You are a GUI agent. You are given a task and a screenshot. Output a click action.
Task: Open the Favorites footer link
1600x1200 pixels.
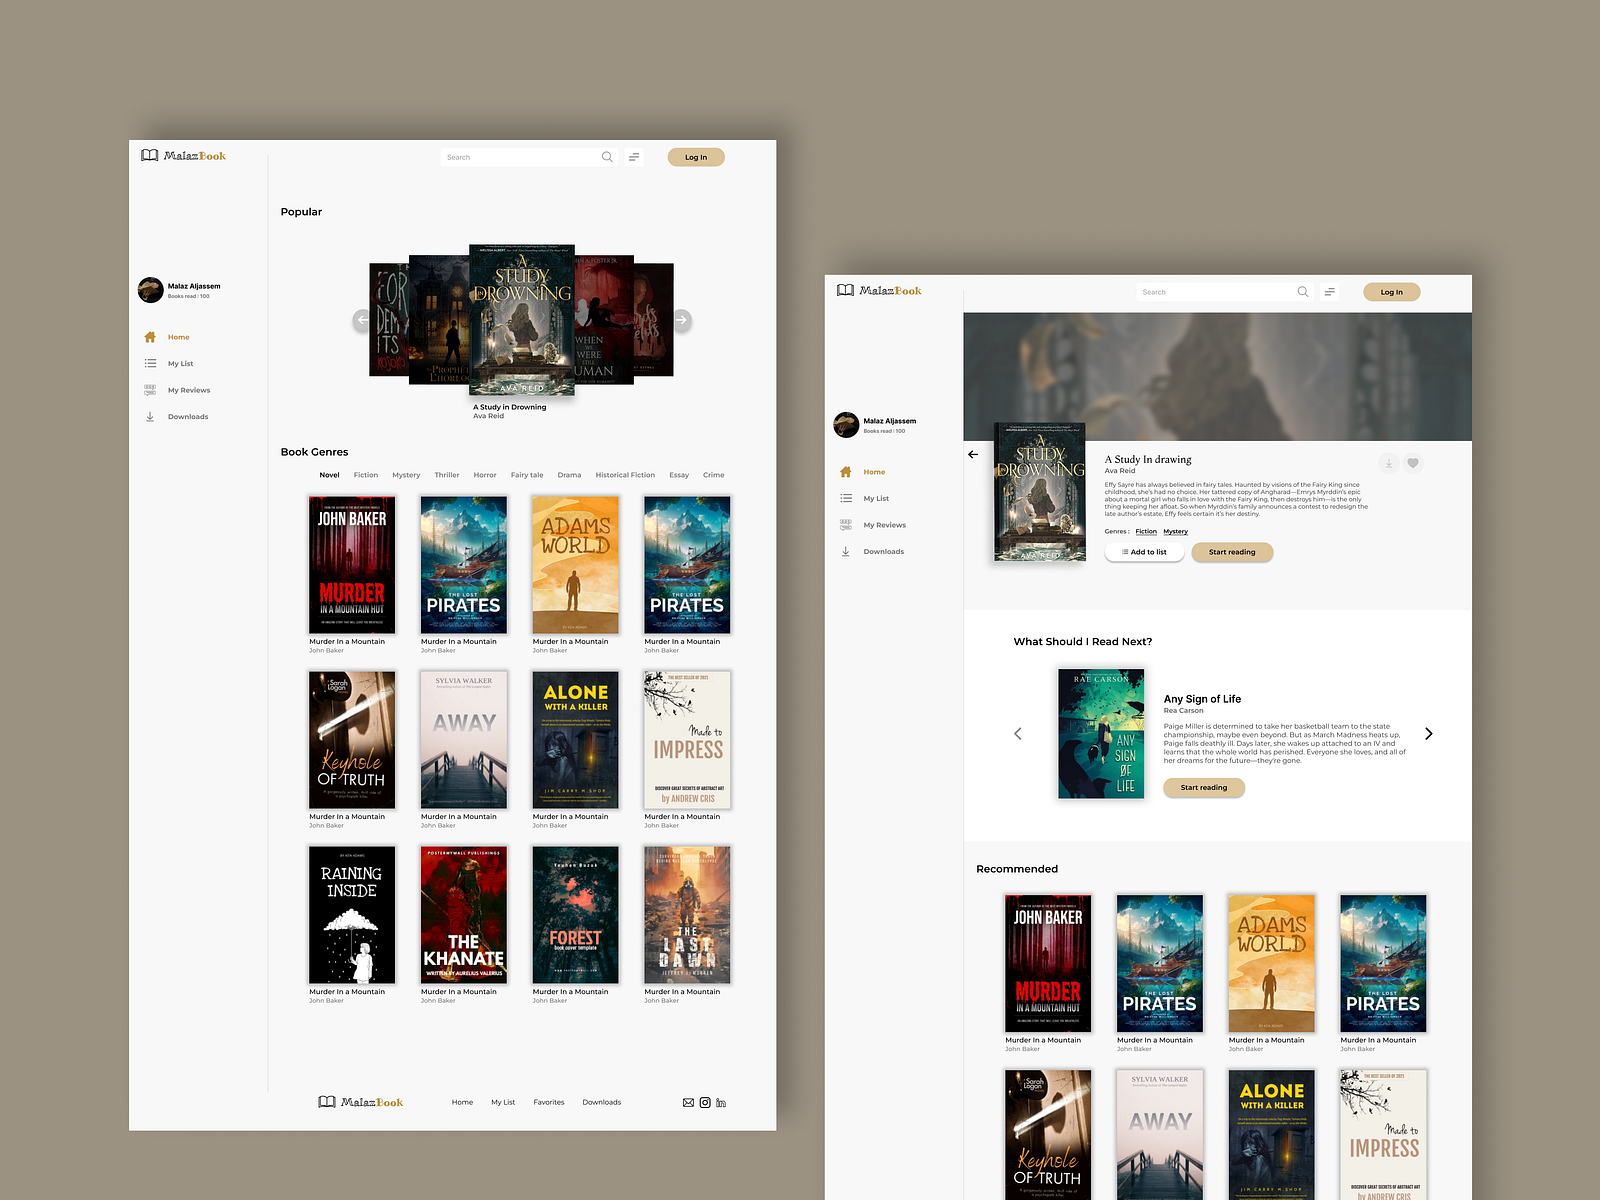click(x=549, y=1102)
